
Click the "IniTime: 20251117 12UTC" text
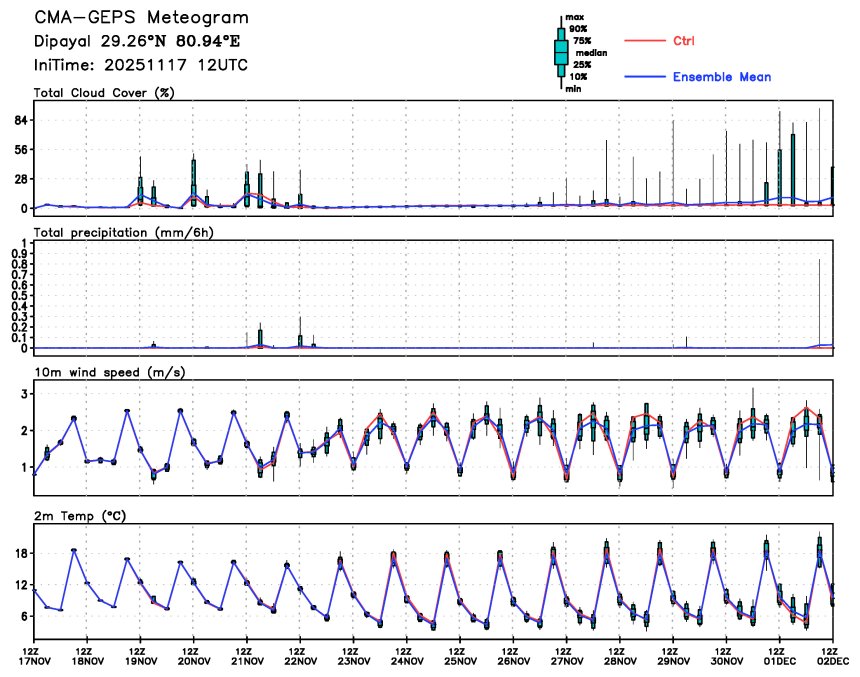(x=141, y=64)
